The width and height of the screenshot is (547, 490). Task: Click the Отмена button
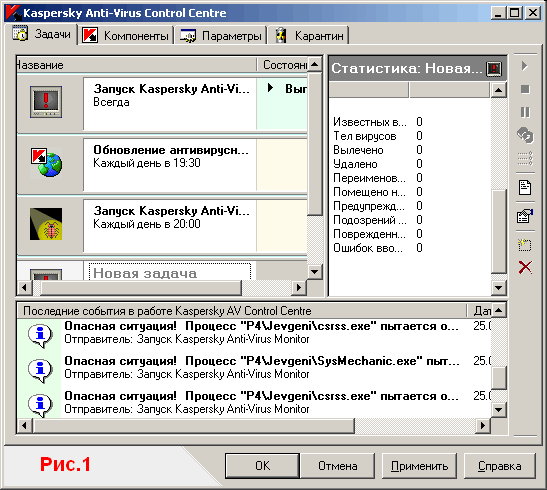click(x=337, y=466)
